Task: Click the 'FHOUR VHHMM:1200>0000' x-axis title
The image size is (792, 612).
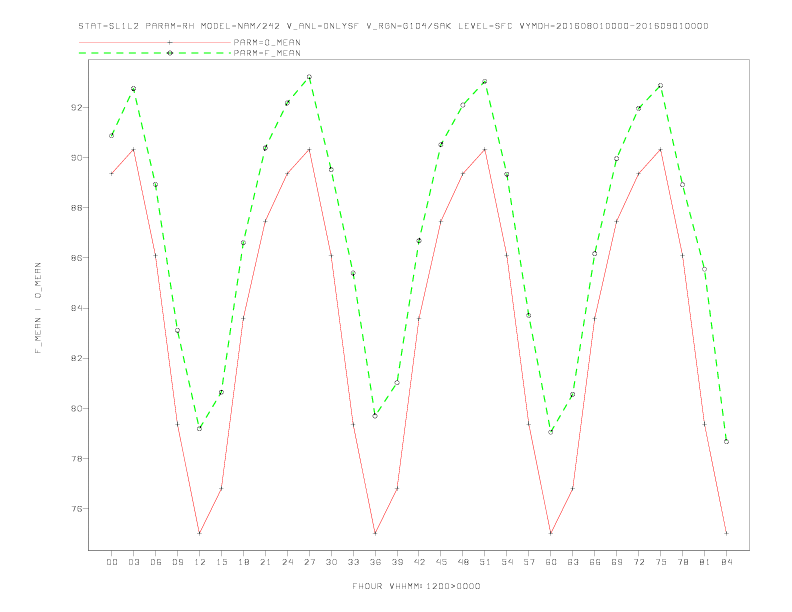Action: point(416,586)
